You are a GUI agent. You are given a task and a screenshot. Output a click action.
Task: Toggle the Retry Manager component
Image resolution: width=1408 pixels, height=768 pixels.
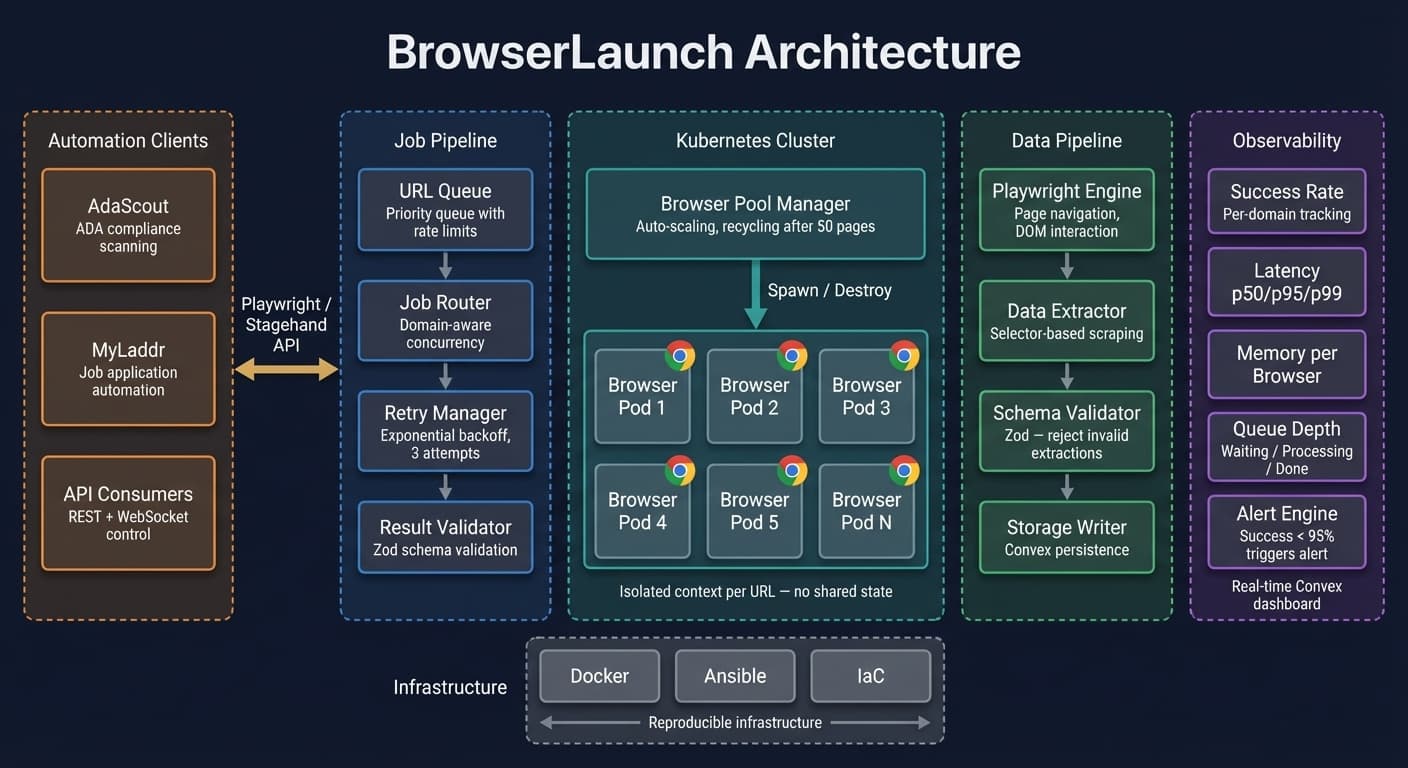coord(445,432)
